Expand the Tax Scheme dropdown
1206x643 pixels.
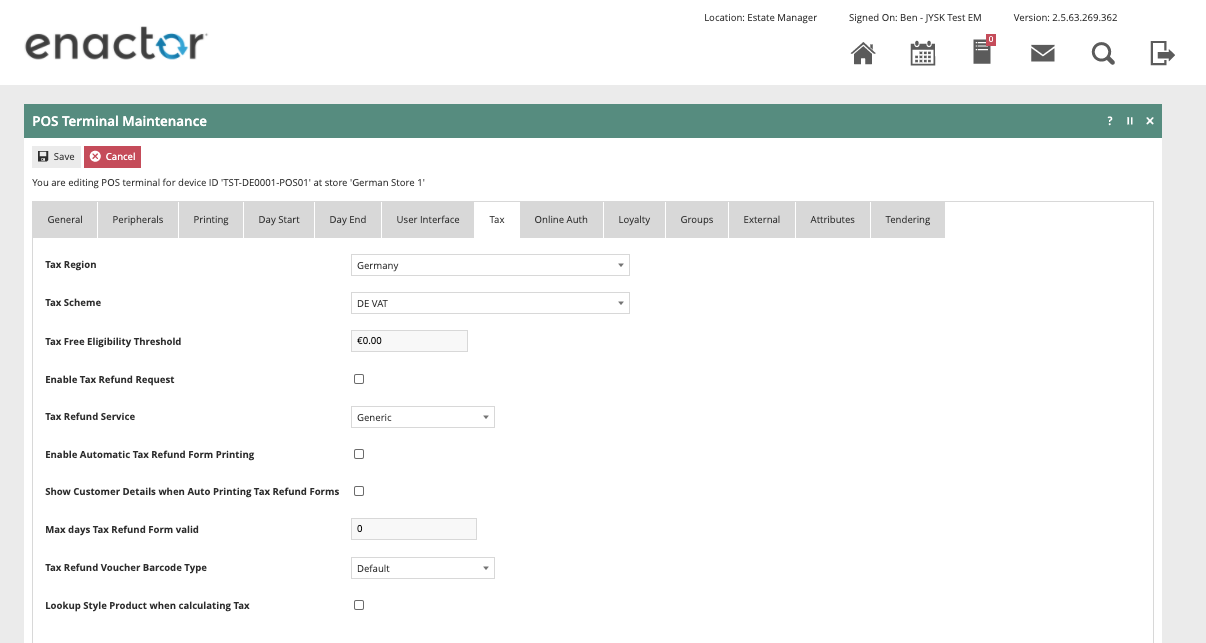point(490,303)
